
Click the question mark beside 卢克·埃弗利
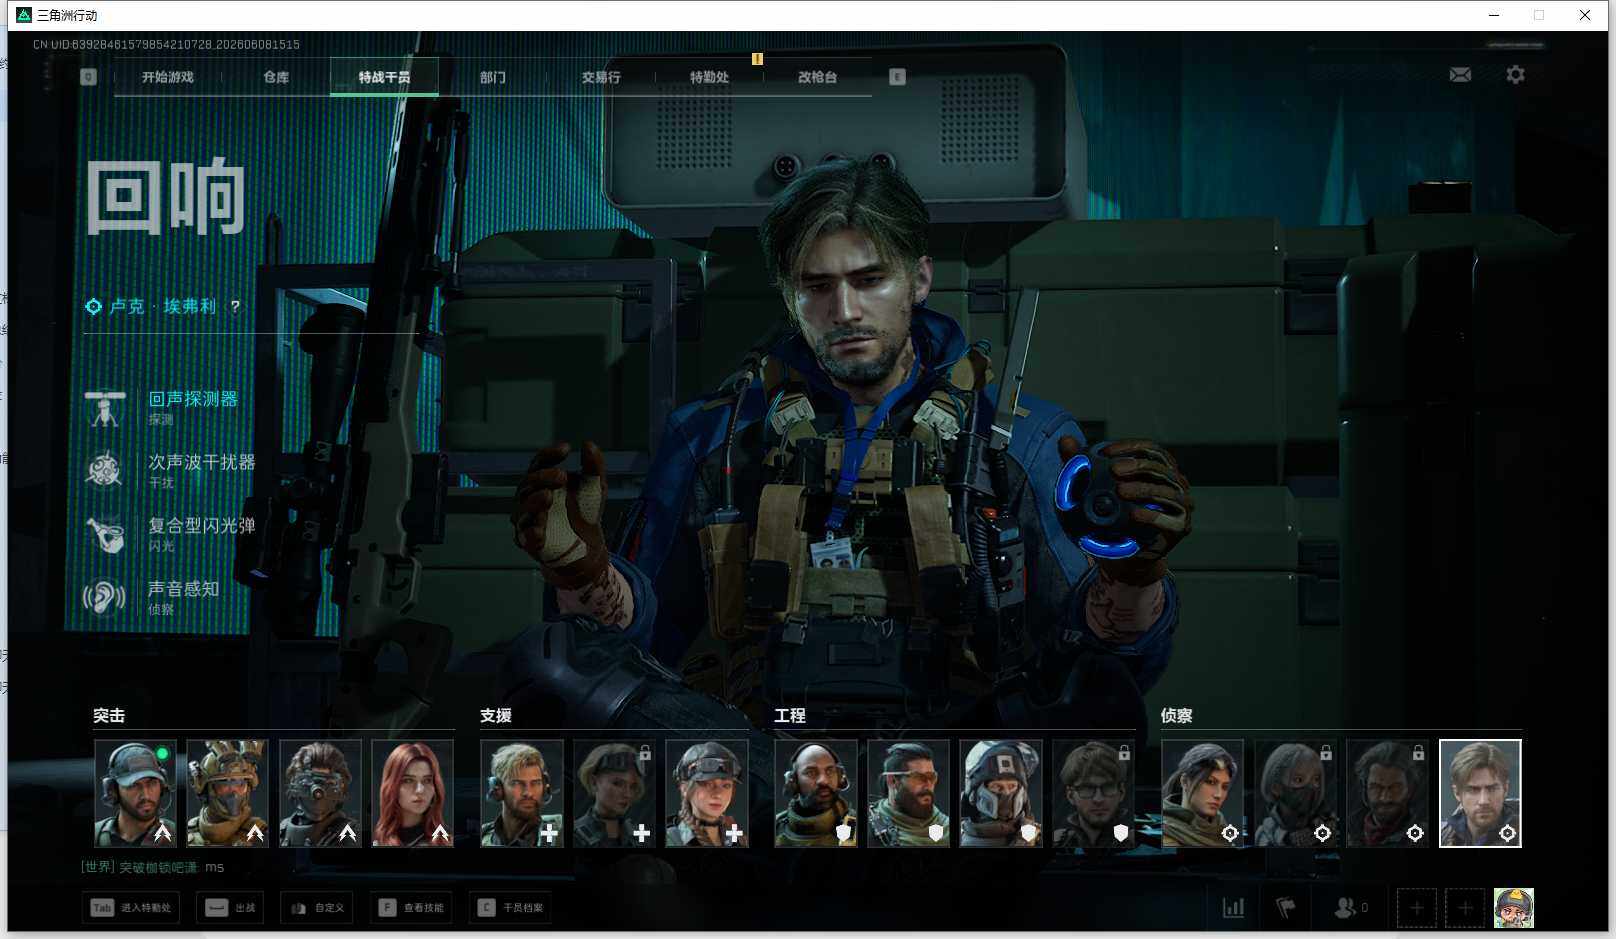(235, 306)
